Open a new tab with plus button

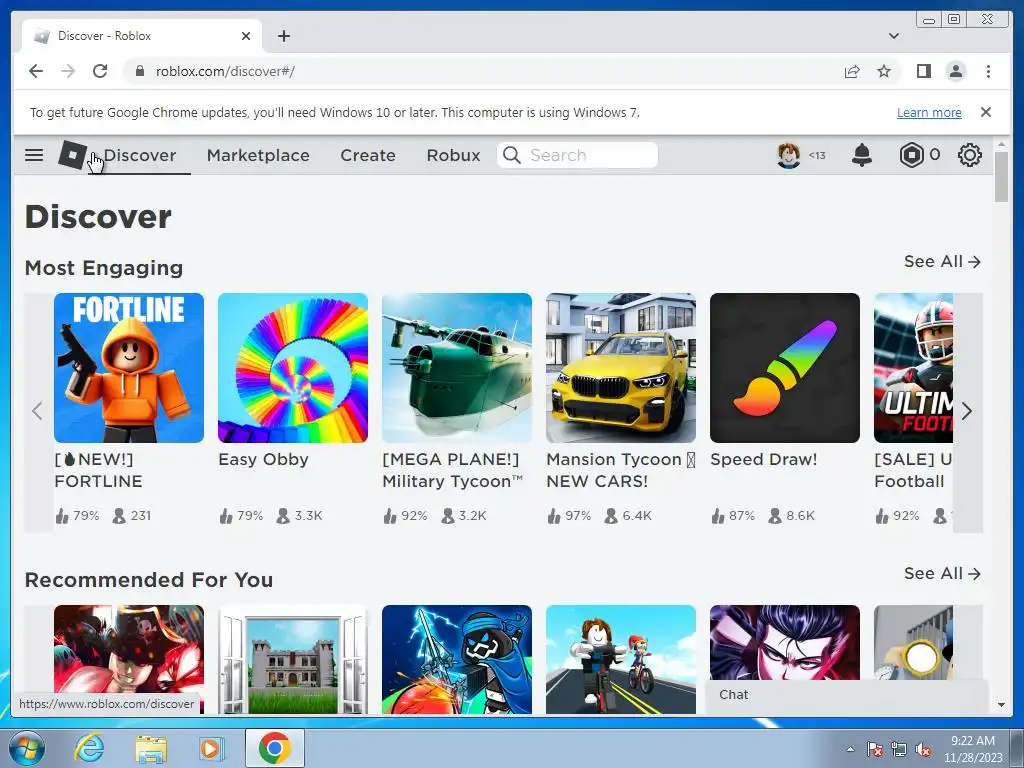pos(283,36)
